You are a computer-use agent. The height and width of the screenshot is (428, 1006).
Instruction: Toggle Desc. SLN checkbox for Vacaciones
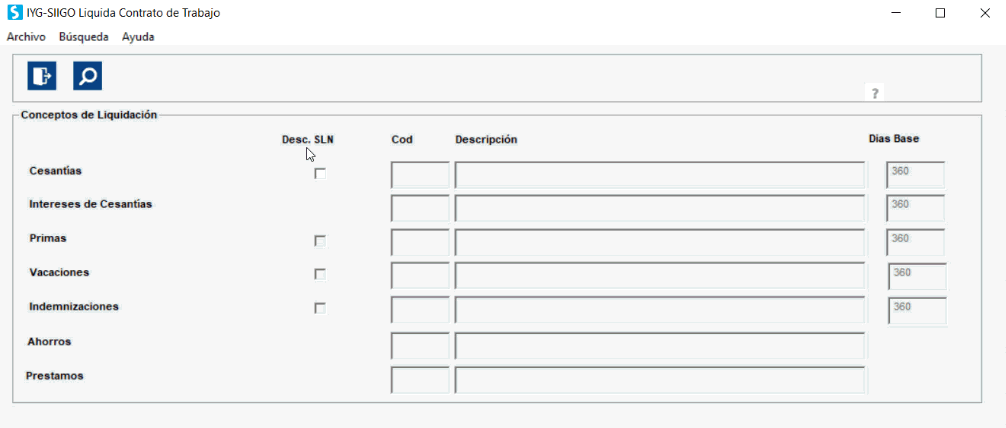point(320,274)
